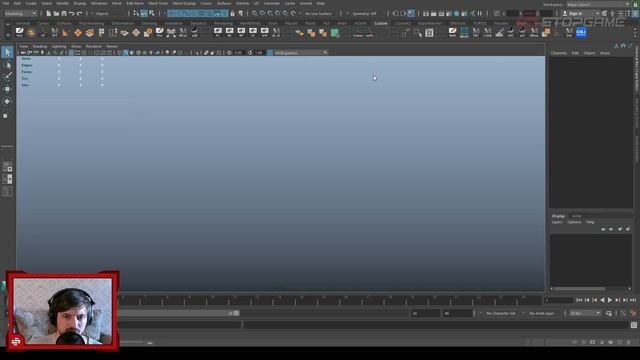Image resolution: width=640 pixels, height=360 pixels.
Task: Create a new empty display layer icon
Action: pos(620,229)
